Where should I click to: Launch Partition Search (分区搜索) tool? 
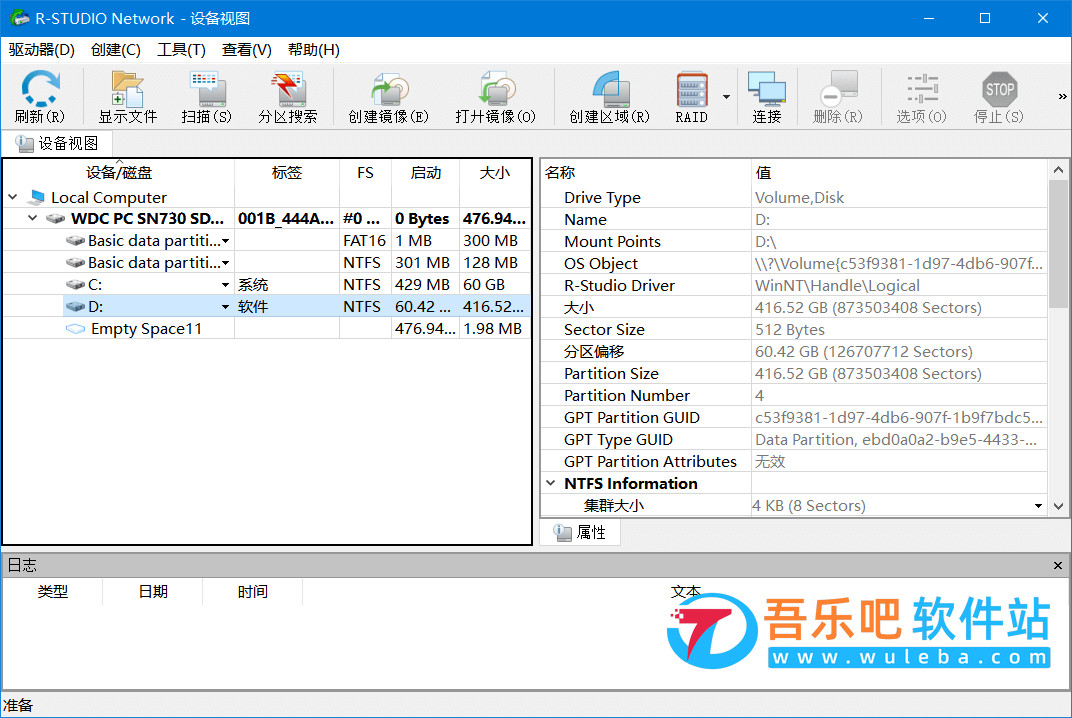pos(288,96)
